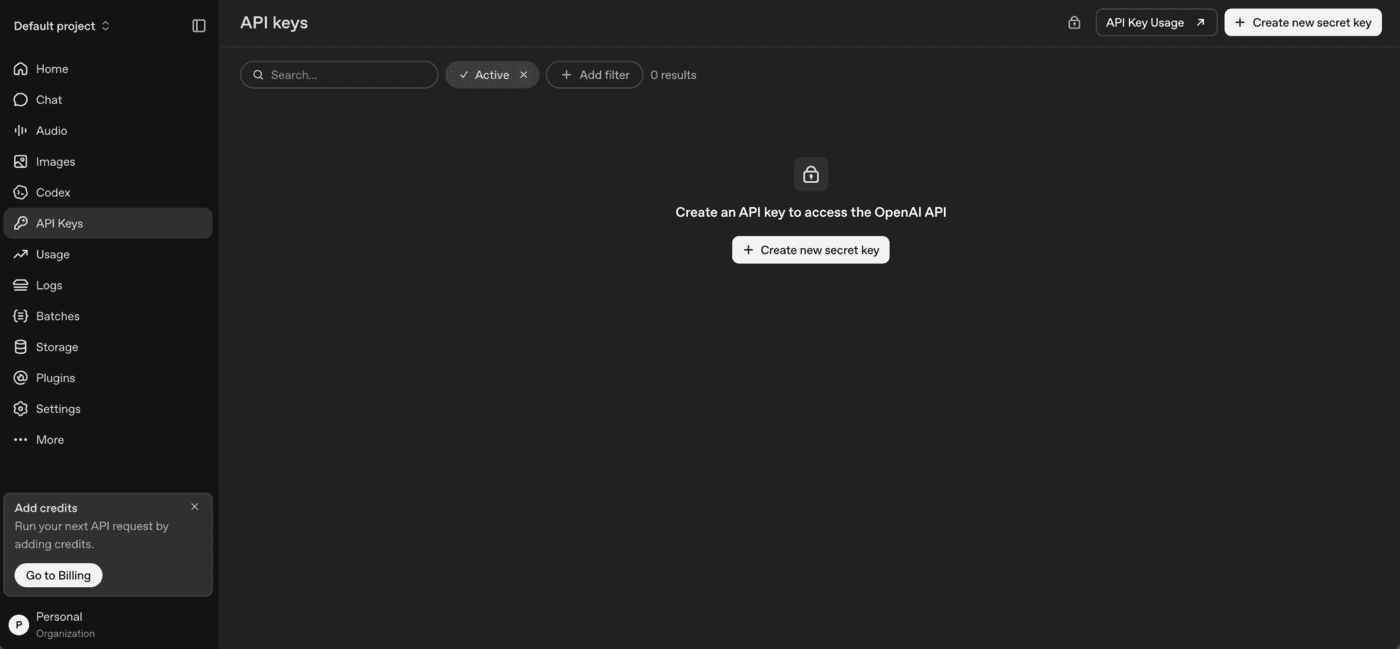The image size is (1400, 649).
Task: Open the Default project switcher dropdown
Action: 62,26
